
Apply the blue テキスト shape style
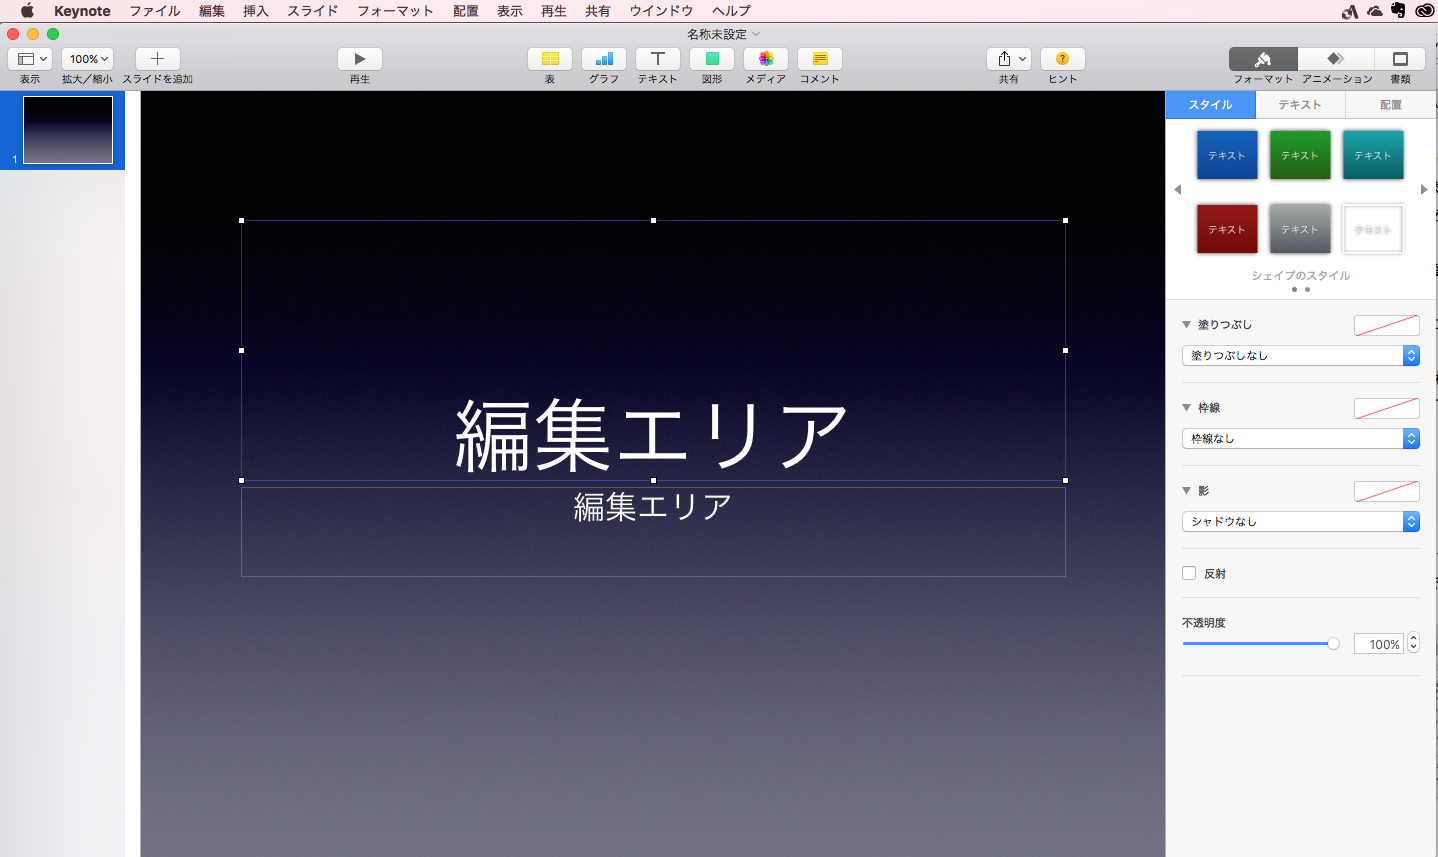click(x=1227, y=155)
